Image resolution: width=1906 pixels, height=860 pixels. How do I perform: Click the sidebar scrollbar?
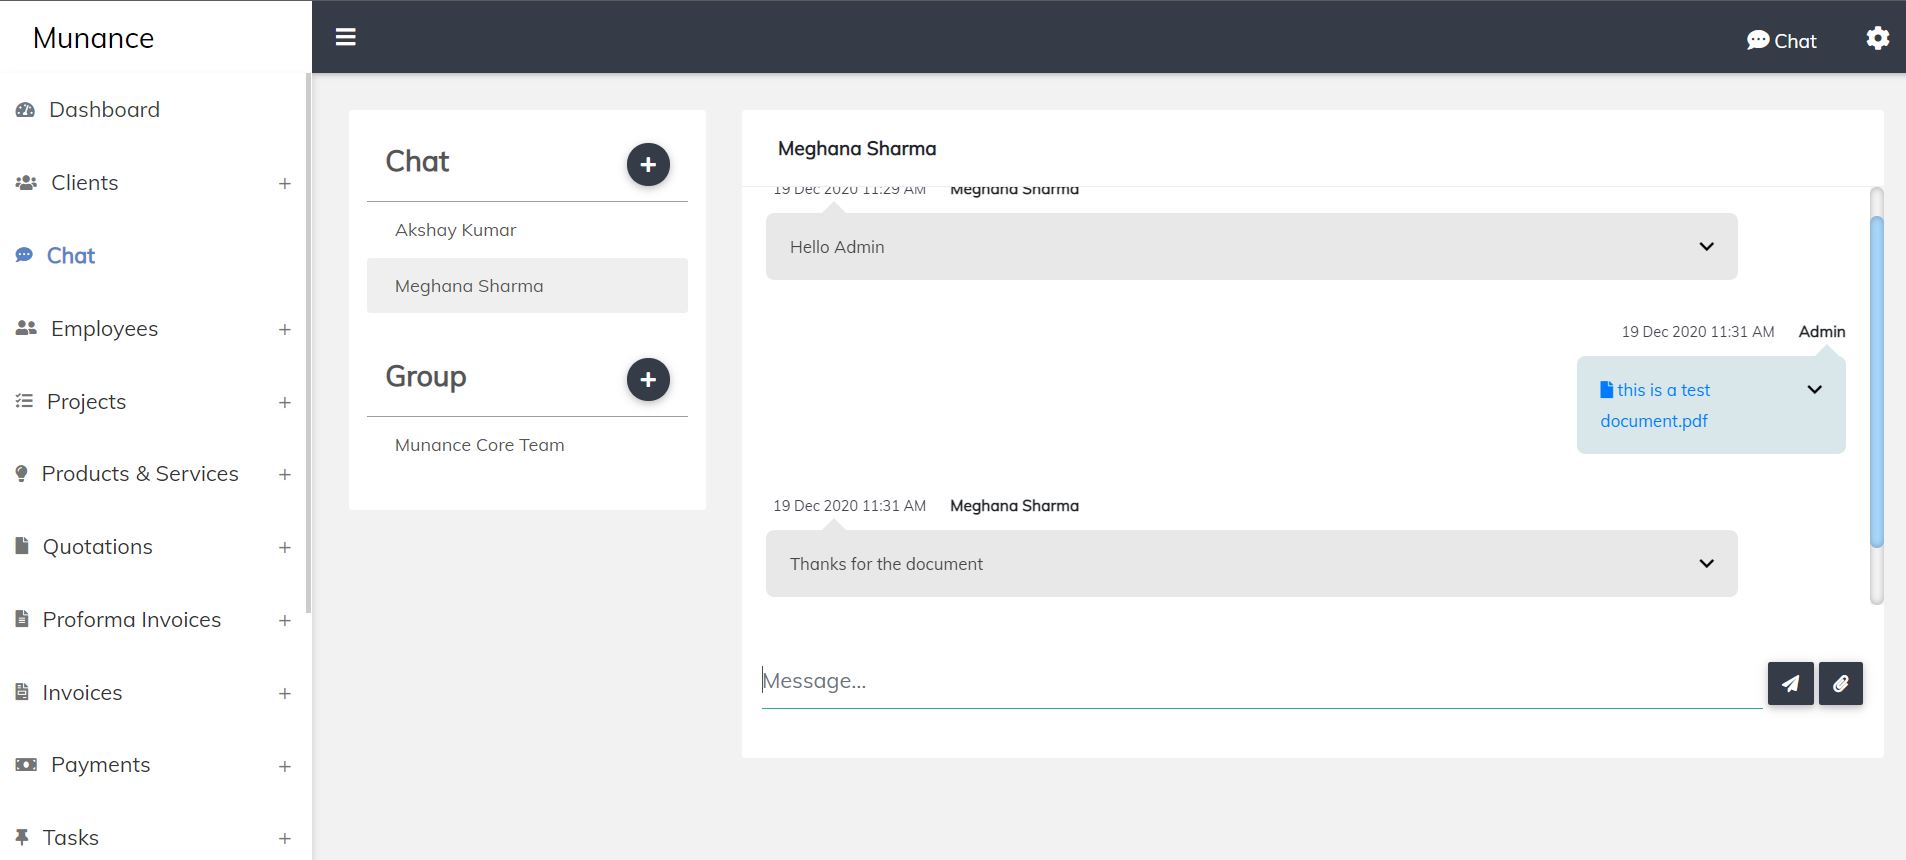309,343
